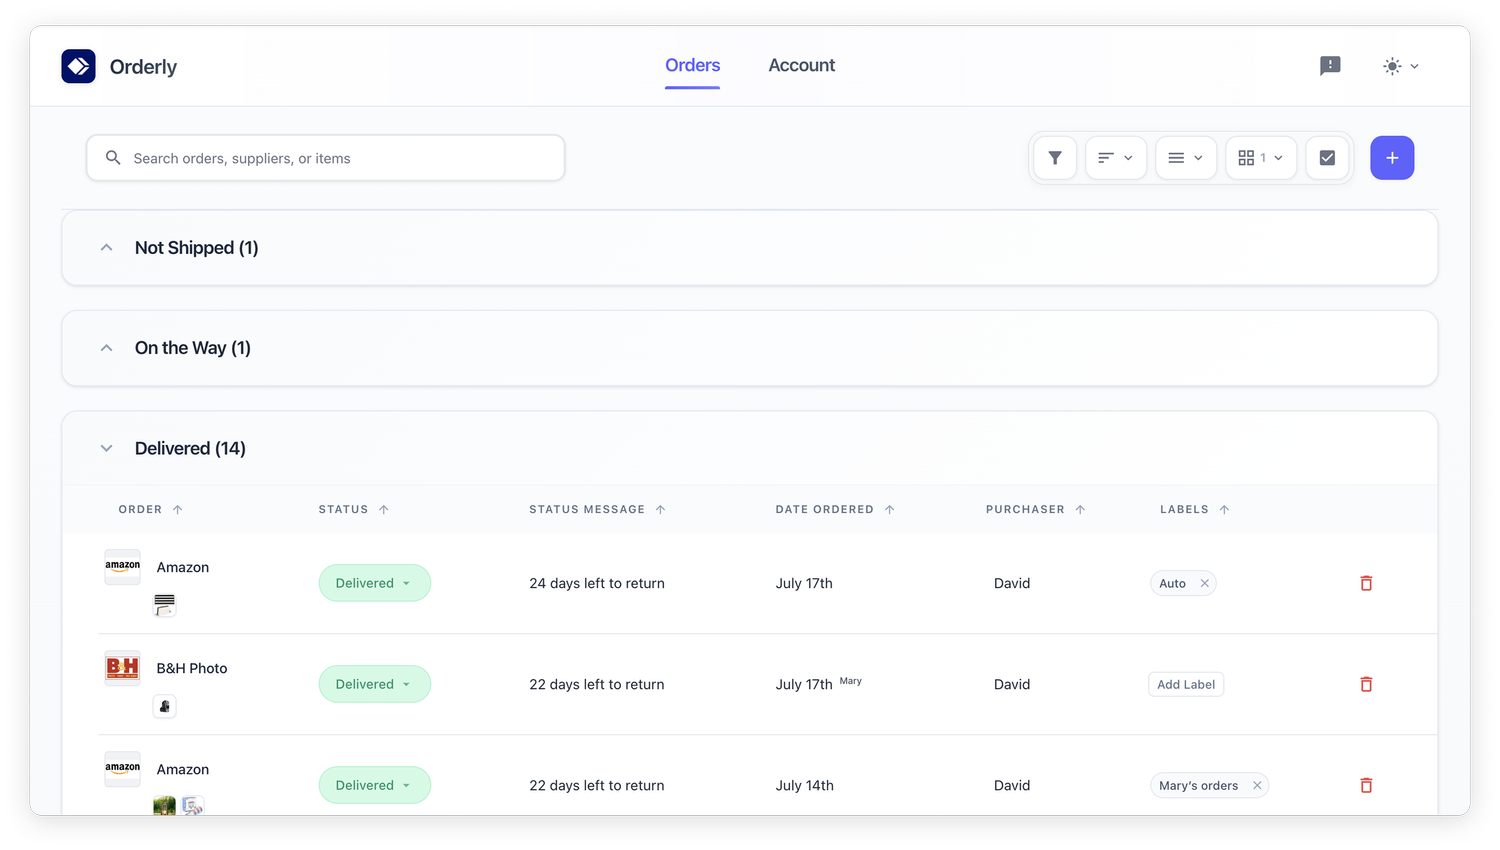Expand the Not Shipped section
The height and width of the screenshot is (850, 1500).
106,247
